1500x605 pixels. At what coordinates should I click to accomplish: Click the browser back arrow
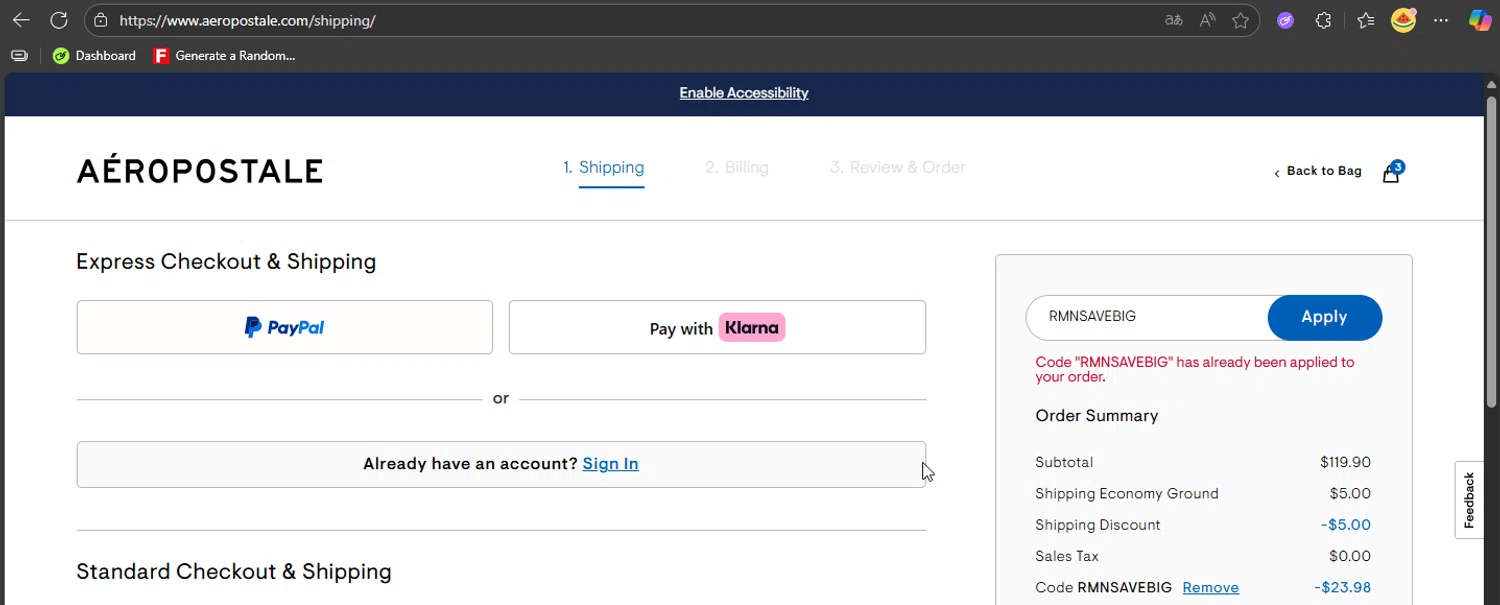point(21,20)
